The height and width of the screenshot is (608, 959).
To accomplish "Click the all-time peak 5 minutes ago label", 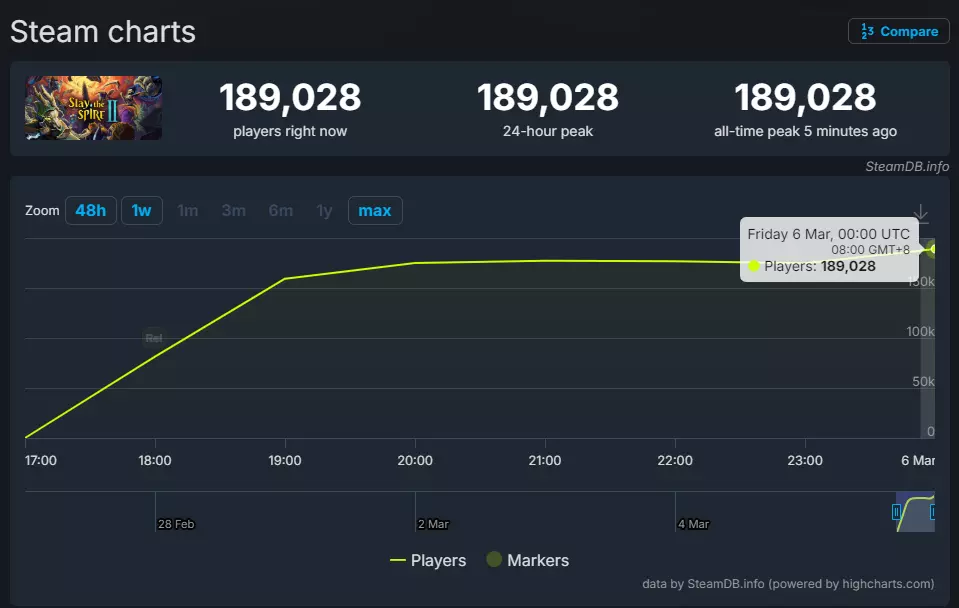I will pyautogui.click(x=805, y=131).
